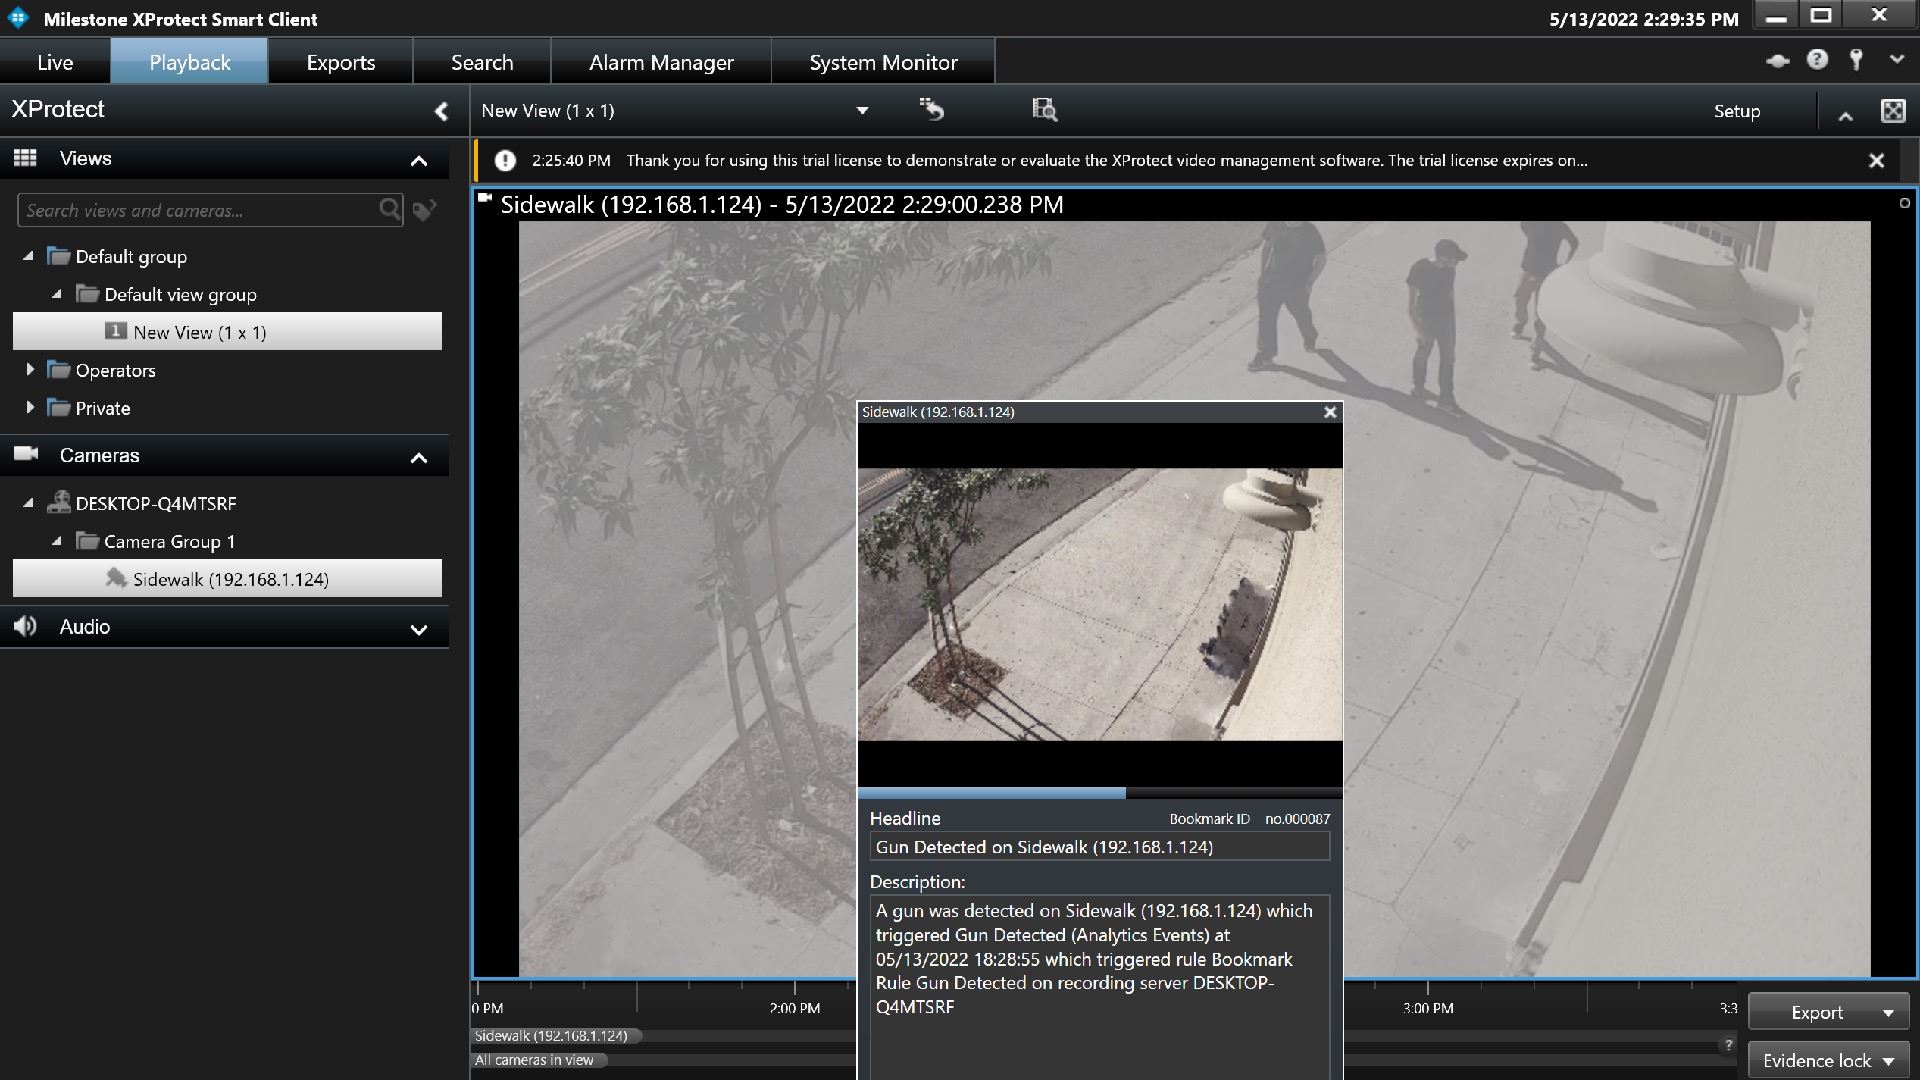
Task: Click the Views grid icon
Action: pos(25,158)
